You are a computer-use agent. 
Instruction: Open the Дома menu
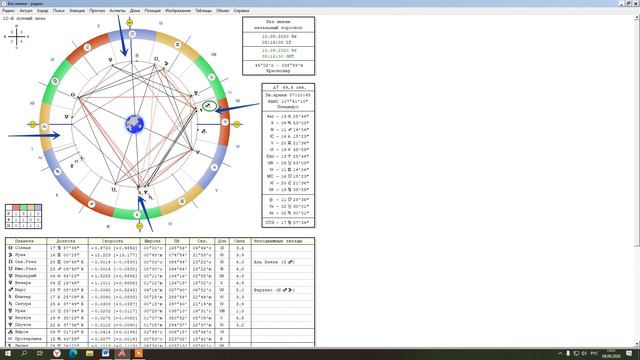(x=135, y=11)
